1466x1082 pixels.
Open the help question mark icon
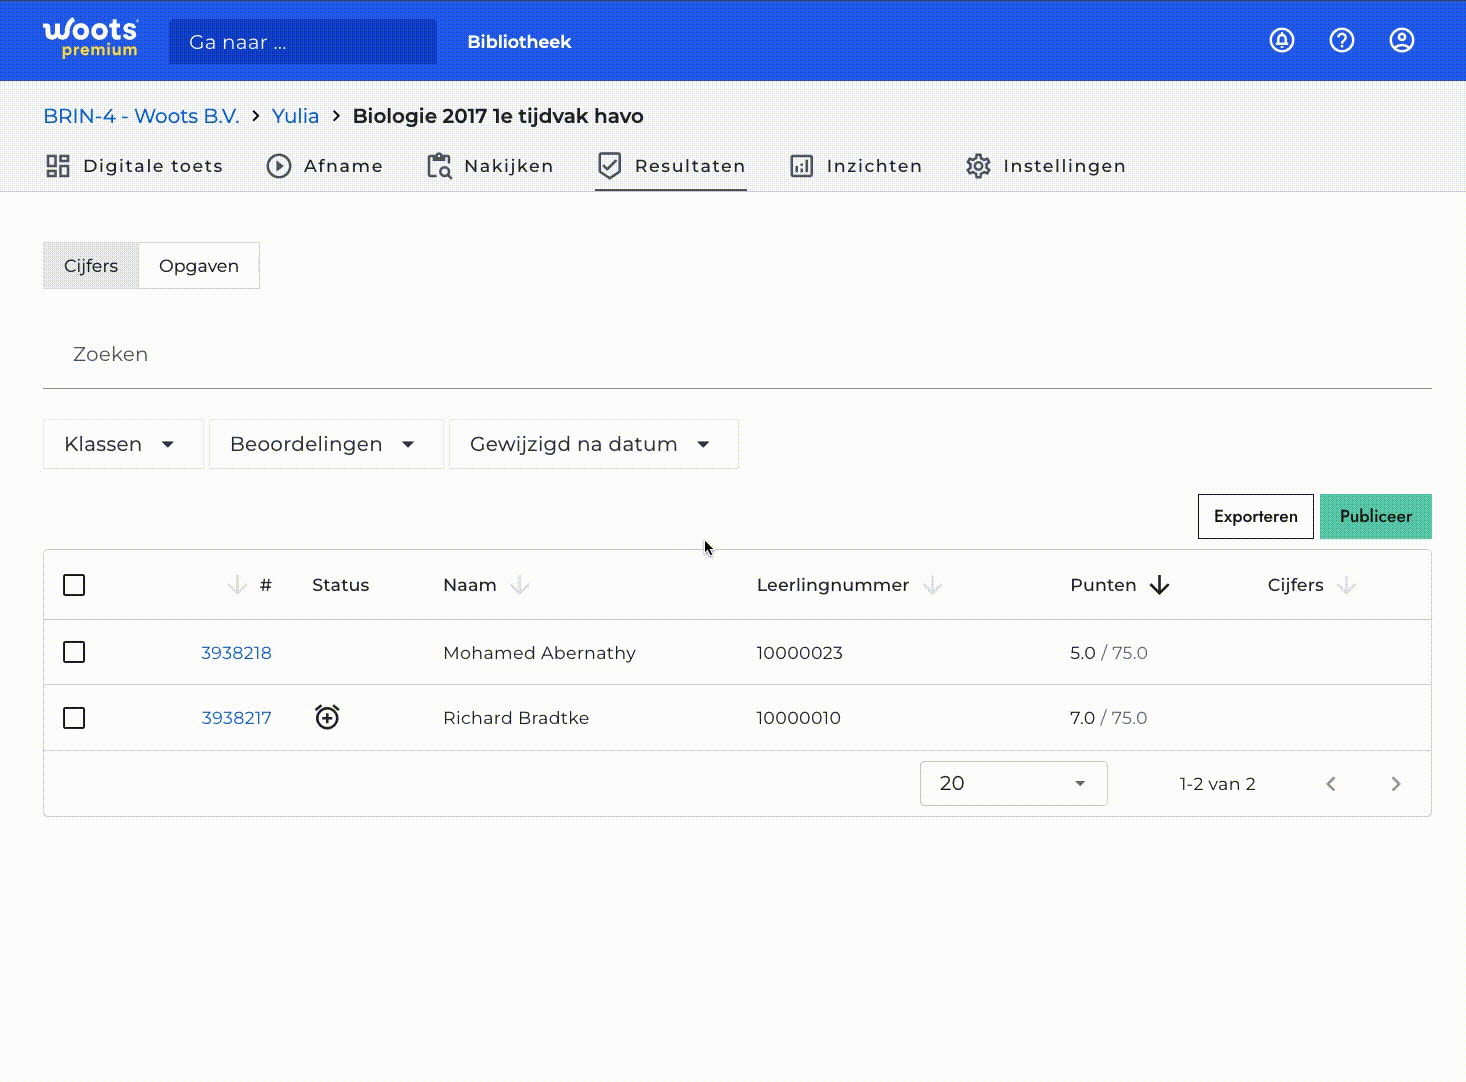pos(1342,40)
